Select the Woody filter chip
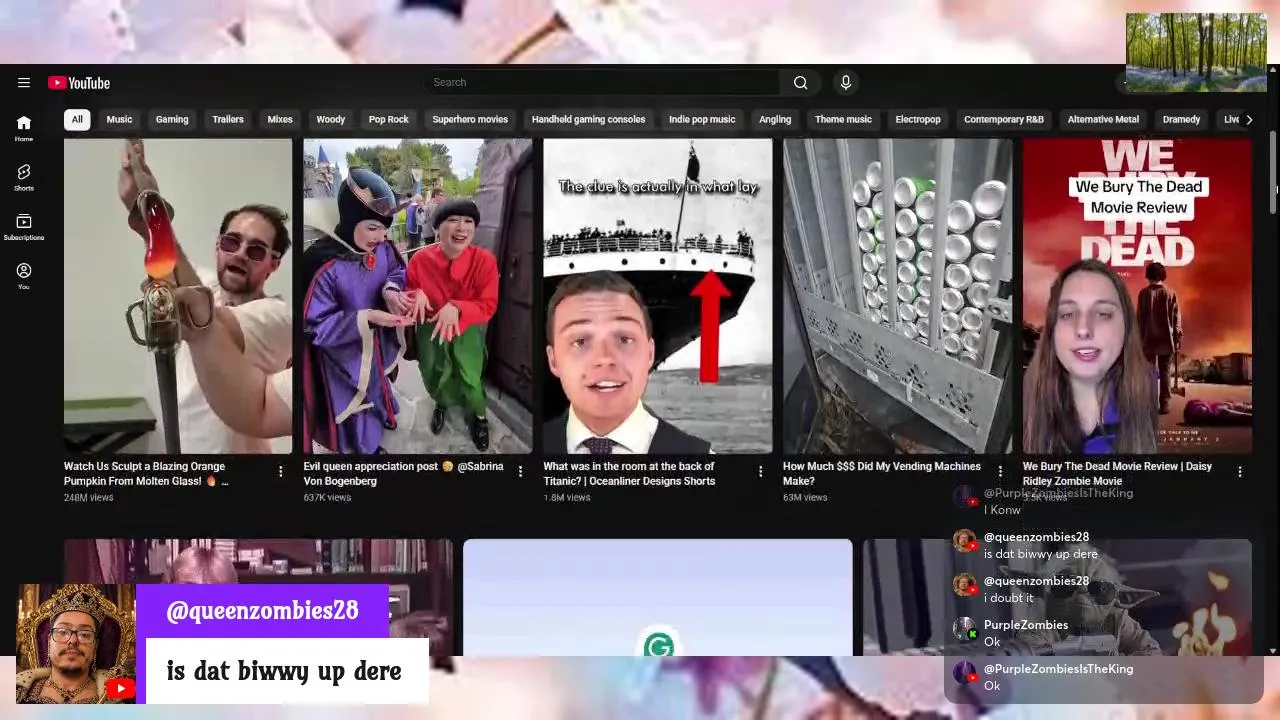1280x720 pixels. [331, 119]
